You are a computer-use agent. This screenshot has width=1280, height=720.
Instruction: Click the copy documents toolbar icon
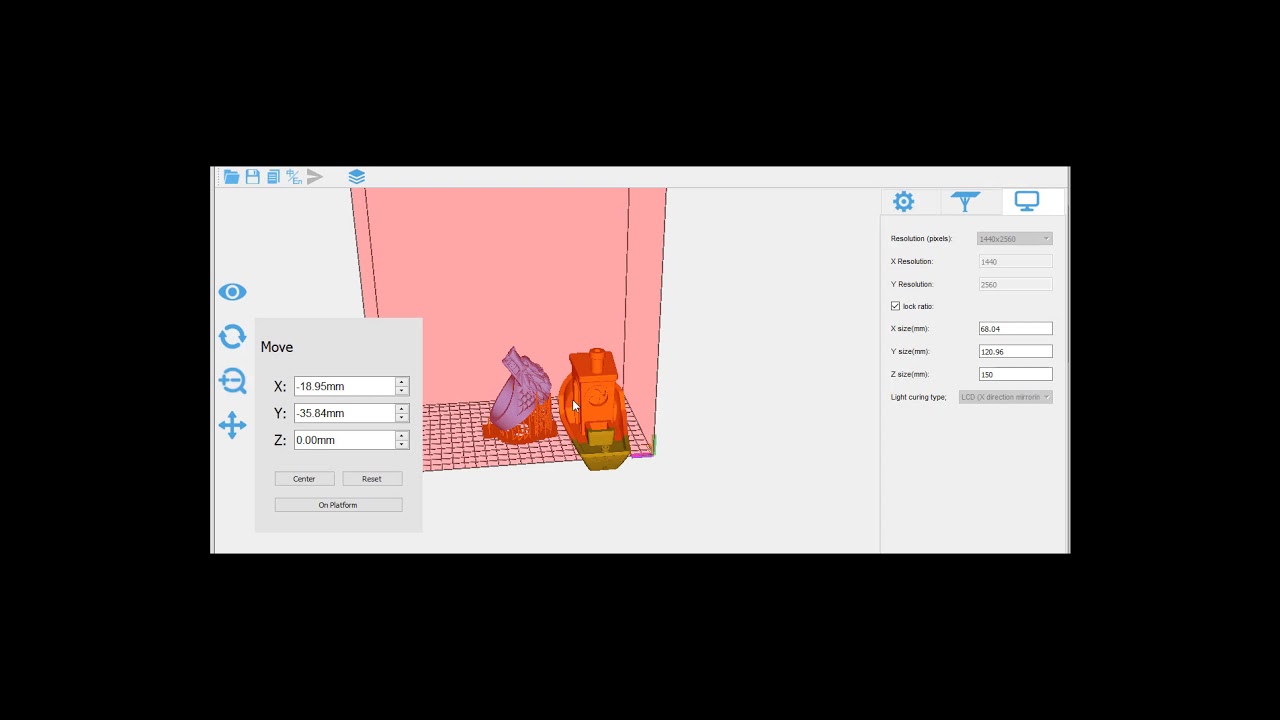(273, 177)
